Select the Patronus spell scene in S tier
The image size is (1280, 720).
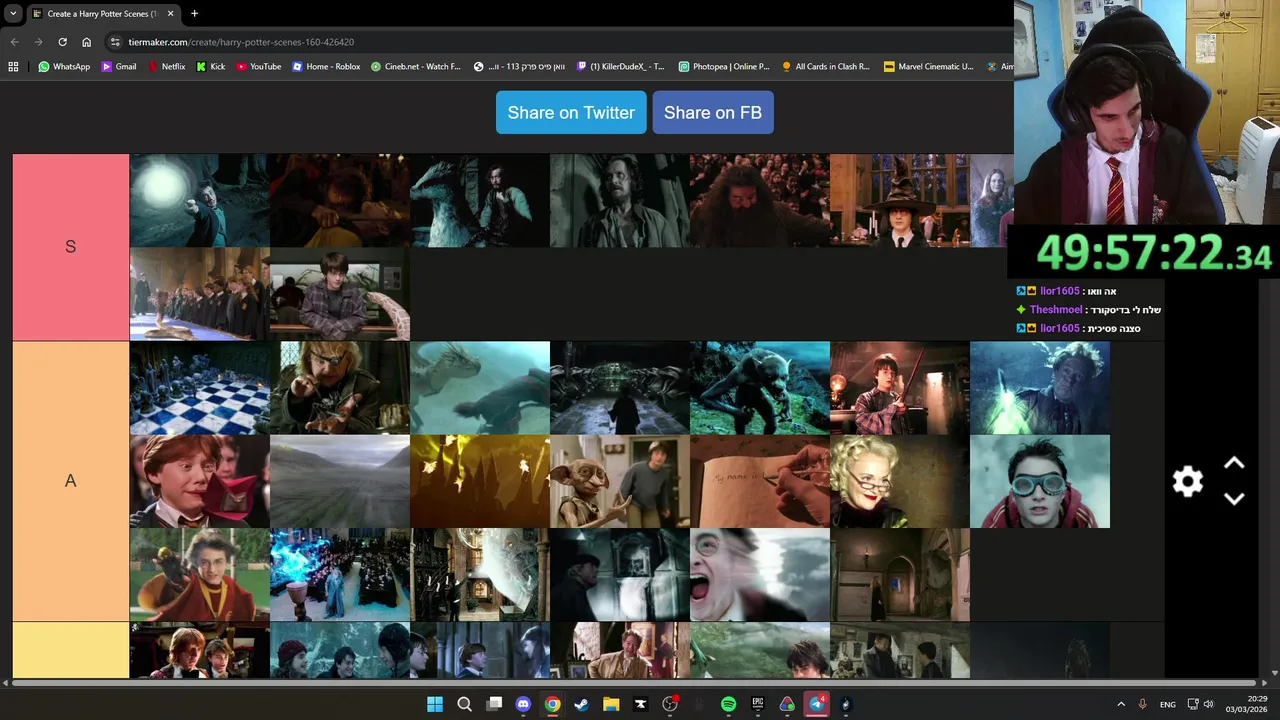point(199,200)
